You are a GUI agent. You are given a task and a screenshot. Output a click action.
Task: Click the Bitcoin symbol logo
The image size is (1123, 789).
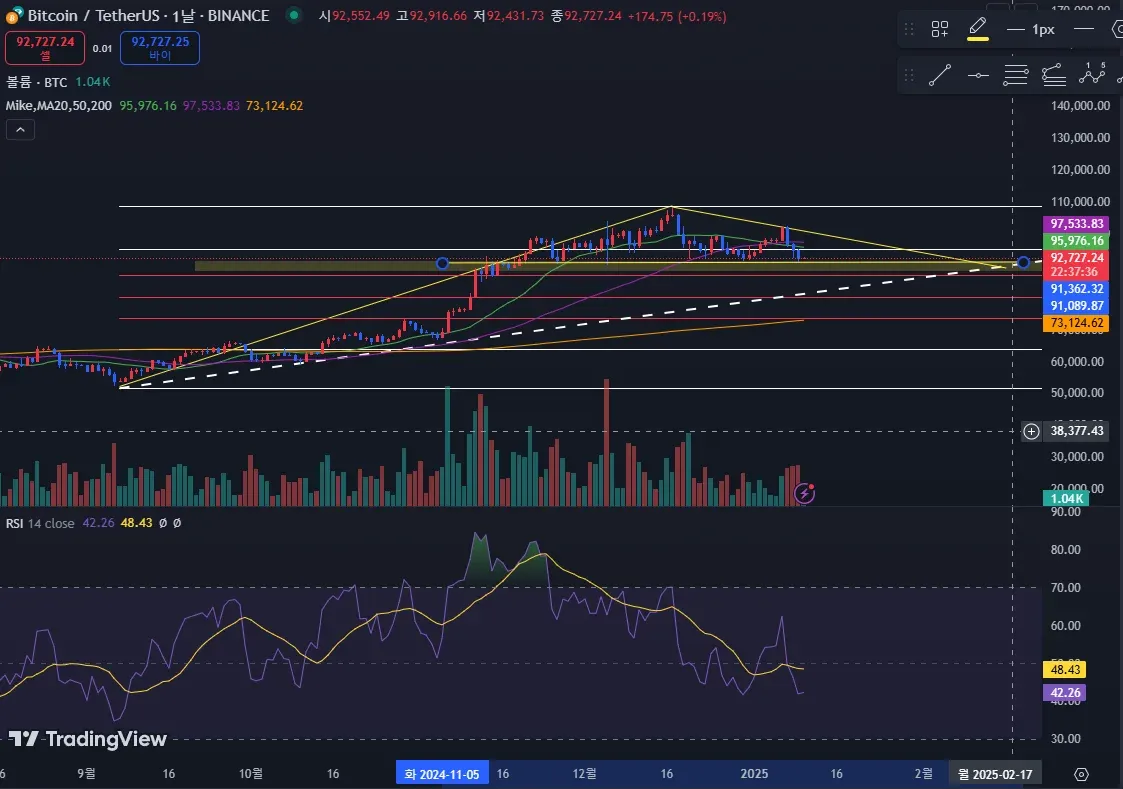click(14, 15)
